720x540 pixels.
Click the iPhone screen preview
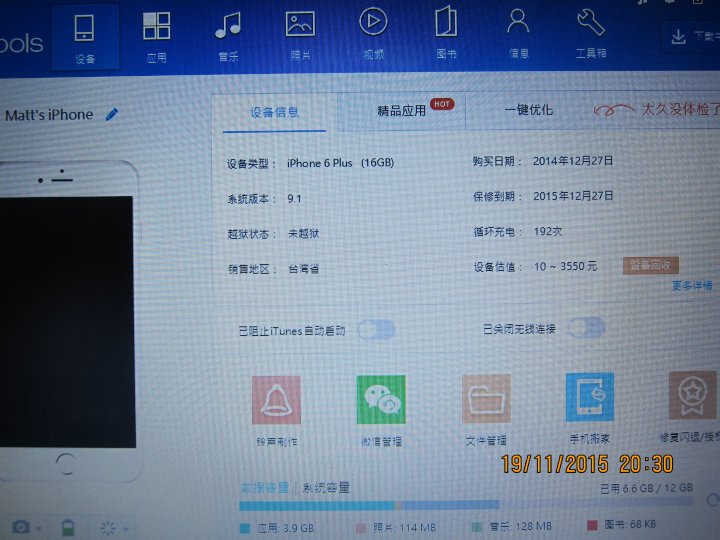pos(68,321)
